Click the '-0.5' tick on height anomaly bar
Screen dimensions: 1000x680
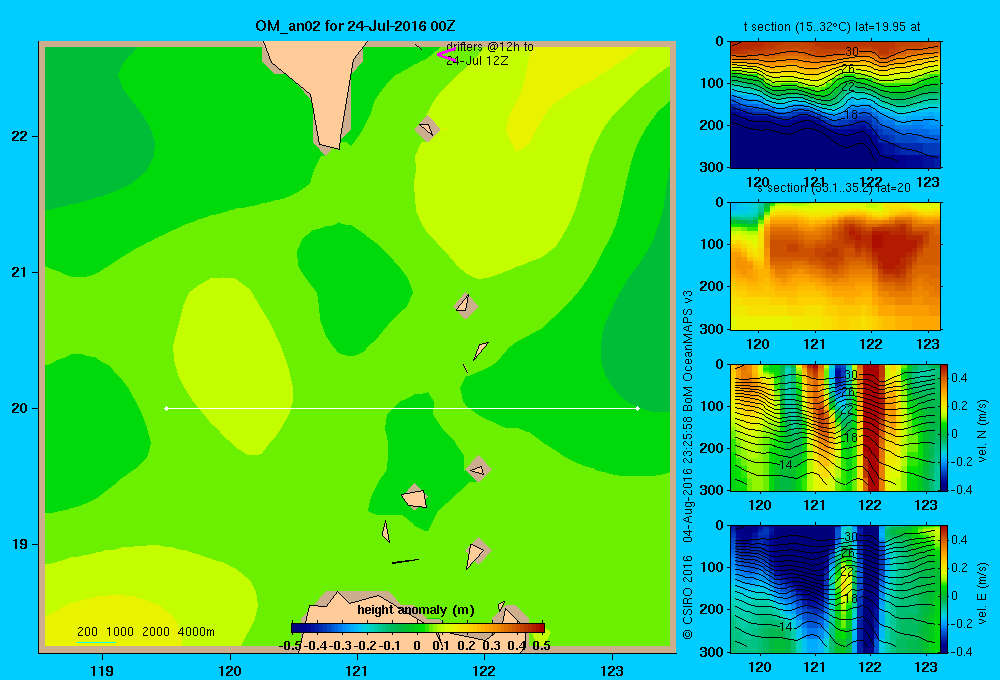[290, 646]
